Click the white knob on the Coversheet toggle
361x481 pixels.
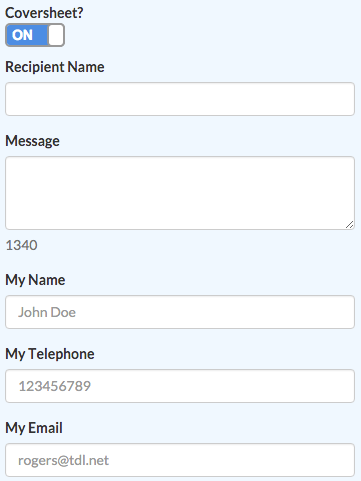click(56, 35)
